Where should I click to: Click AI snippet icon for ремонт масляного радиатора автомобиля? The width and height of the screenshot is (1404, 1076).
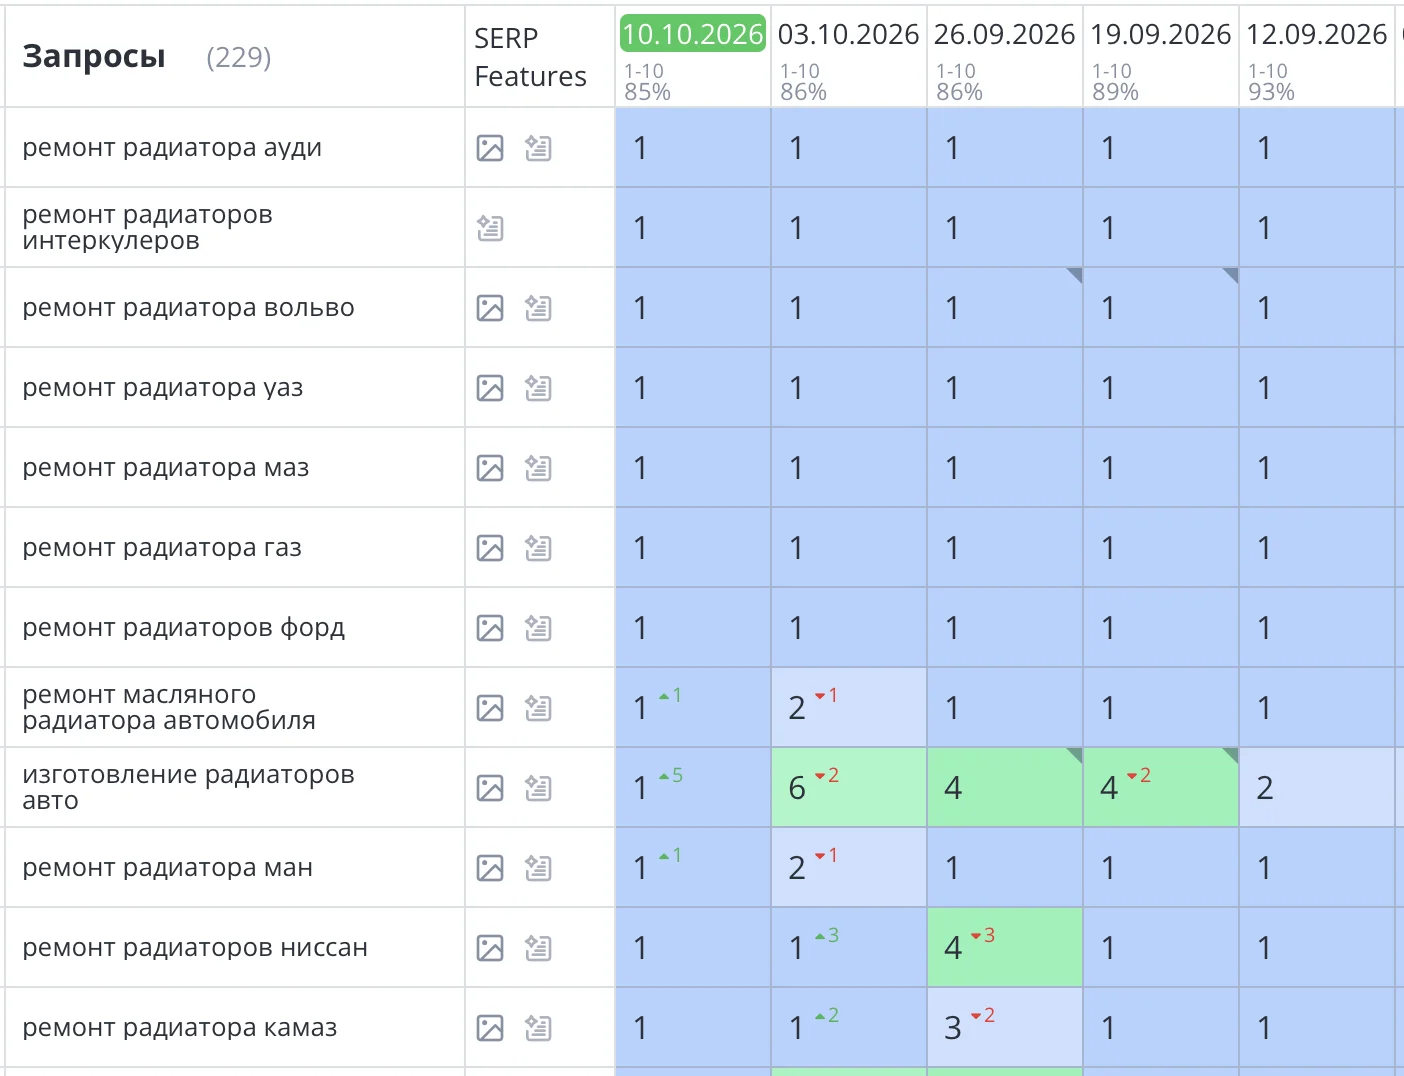(x=538, y=708)
